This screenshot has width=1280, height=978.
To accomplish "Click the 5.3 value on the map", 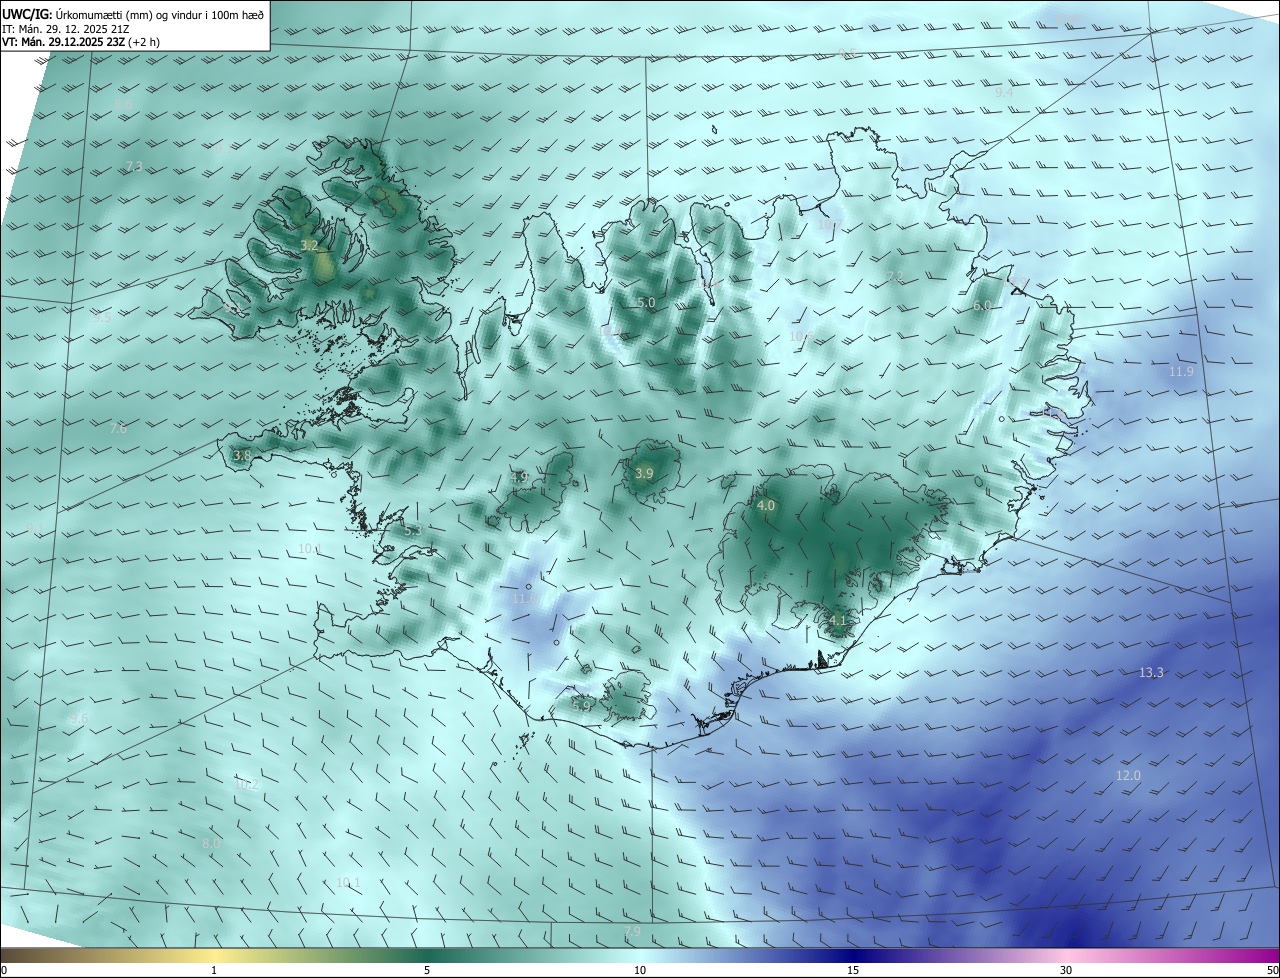I will (x=412, y=530).
